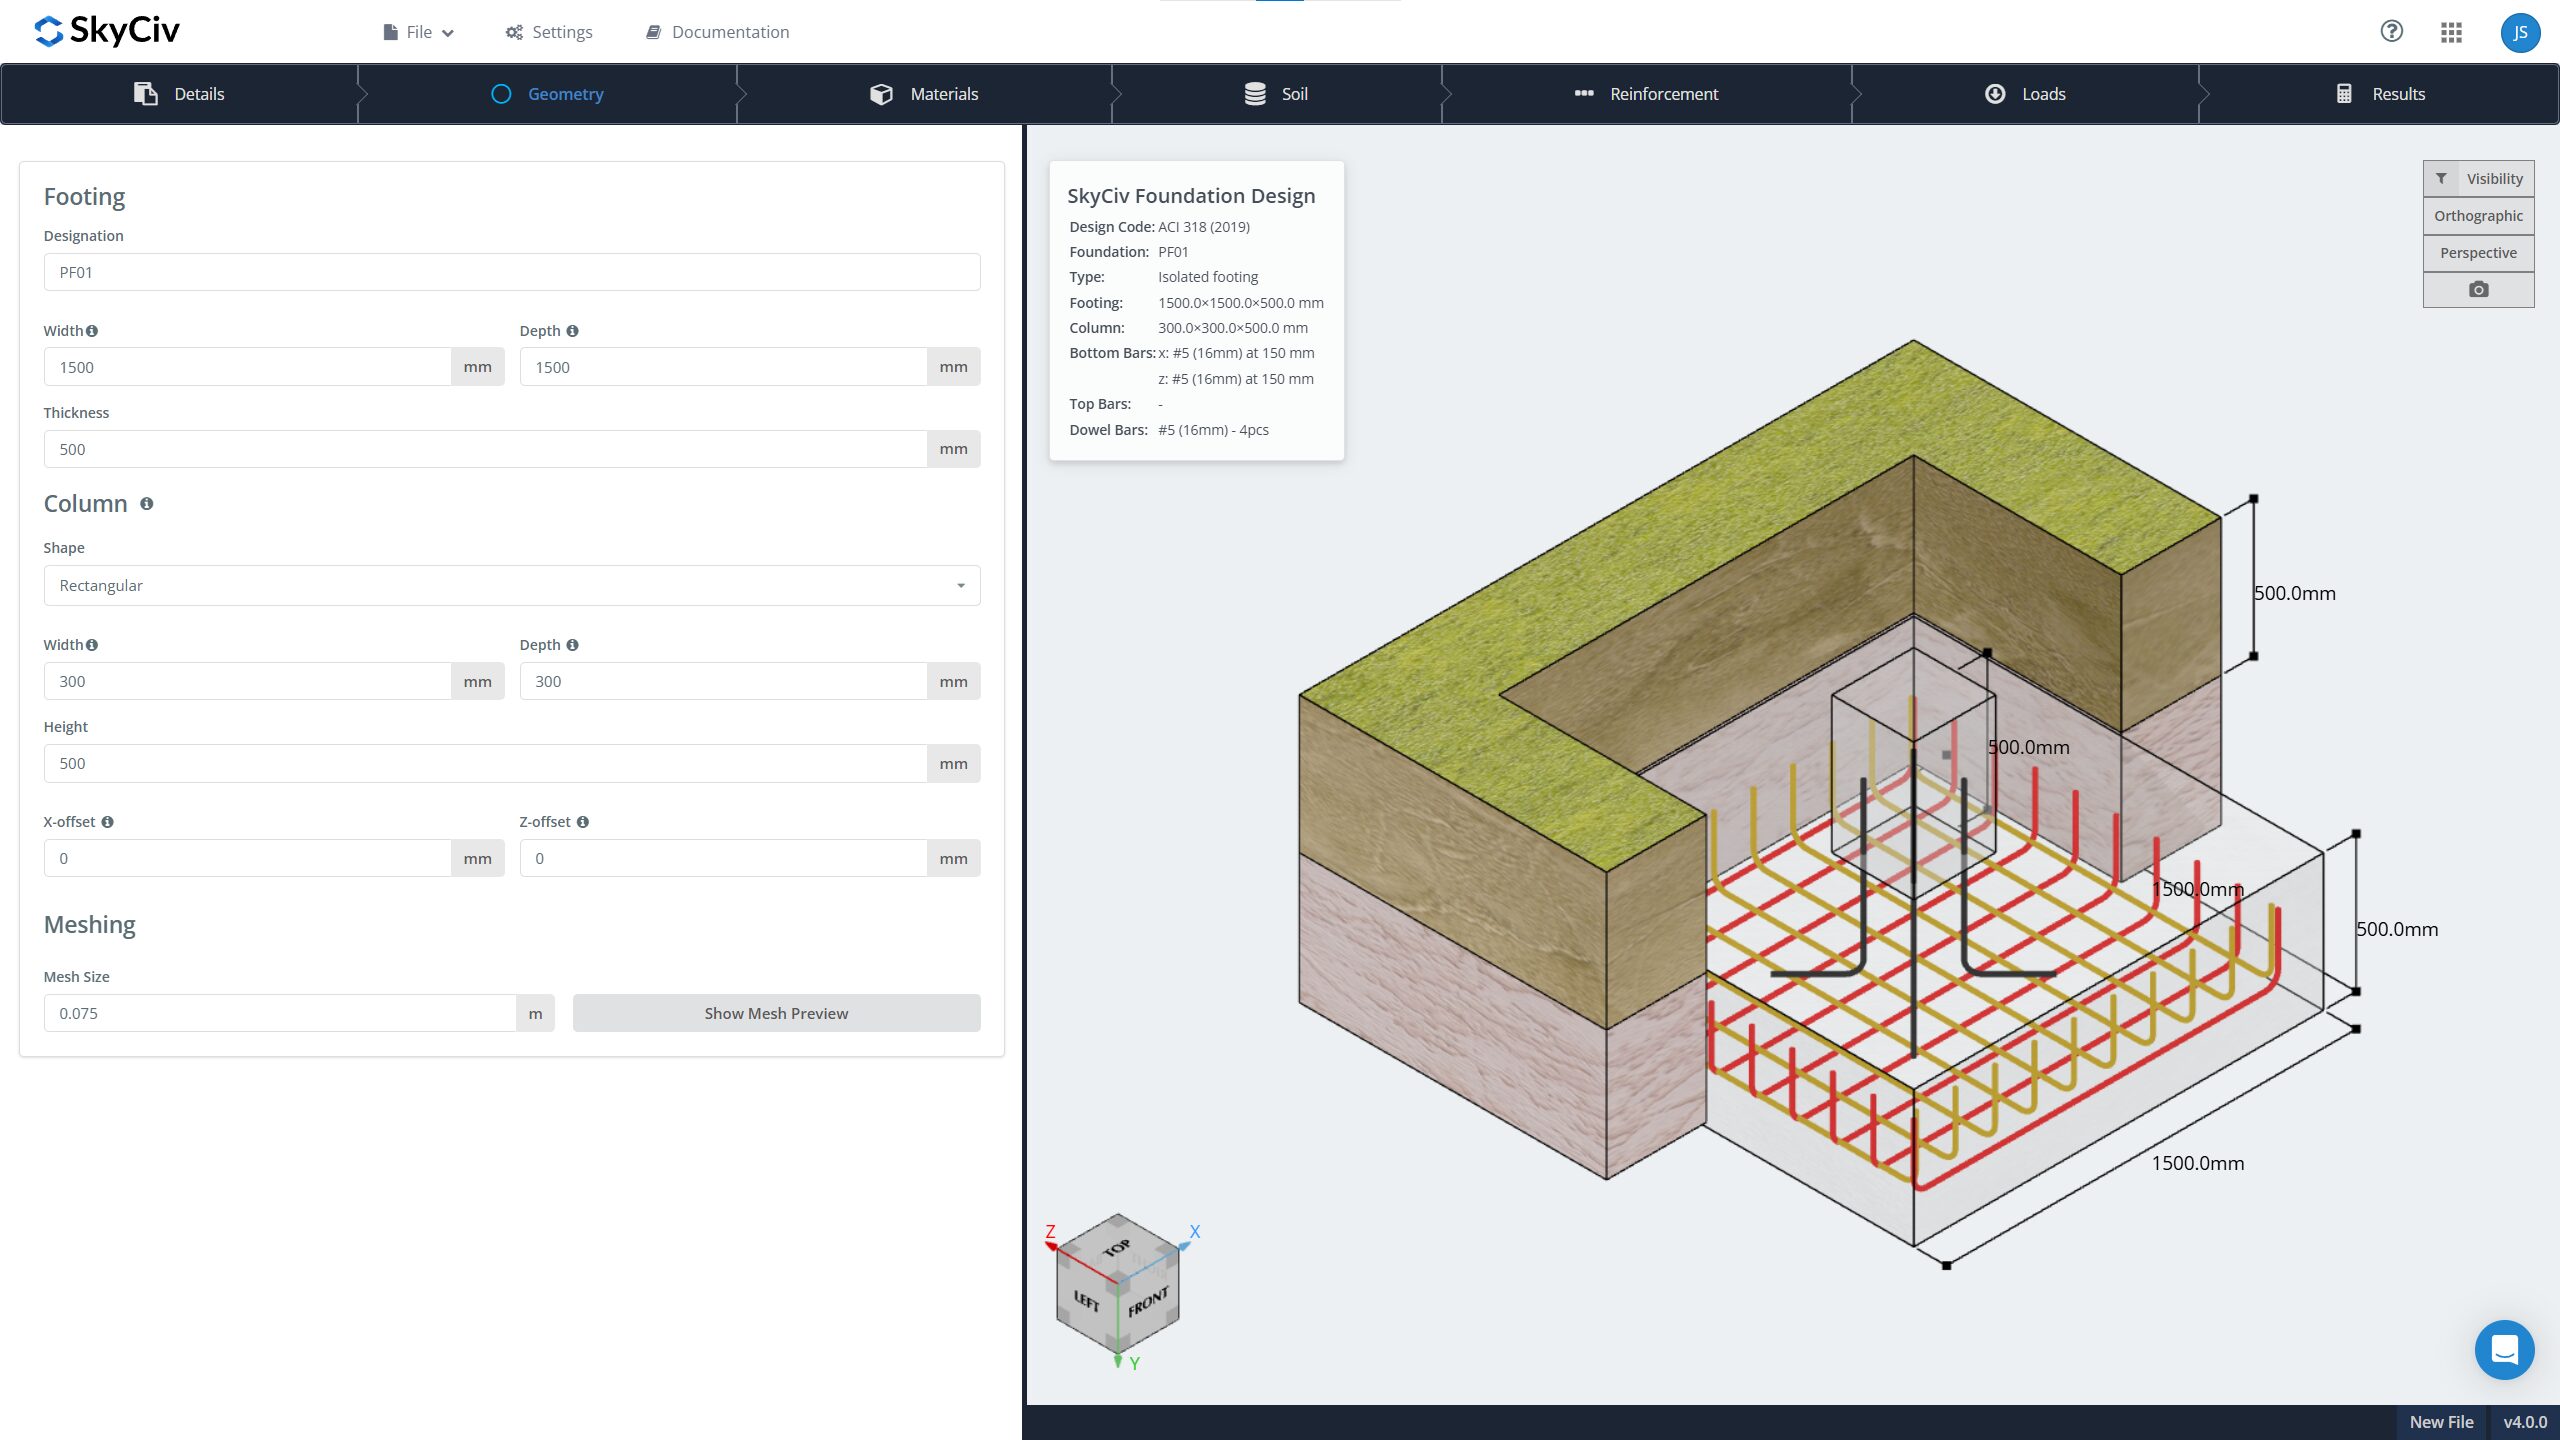
Task: Go to the Results step
Action: pyautogui.click(x=2380, y=94)
